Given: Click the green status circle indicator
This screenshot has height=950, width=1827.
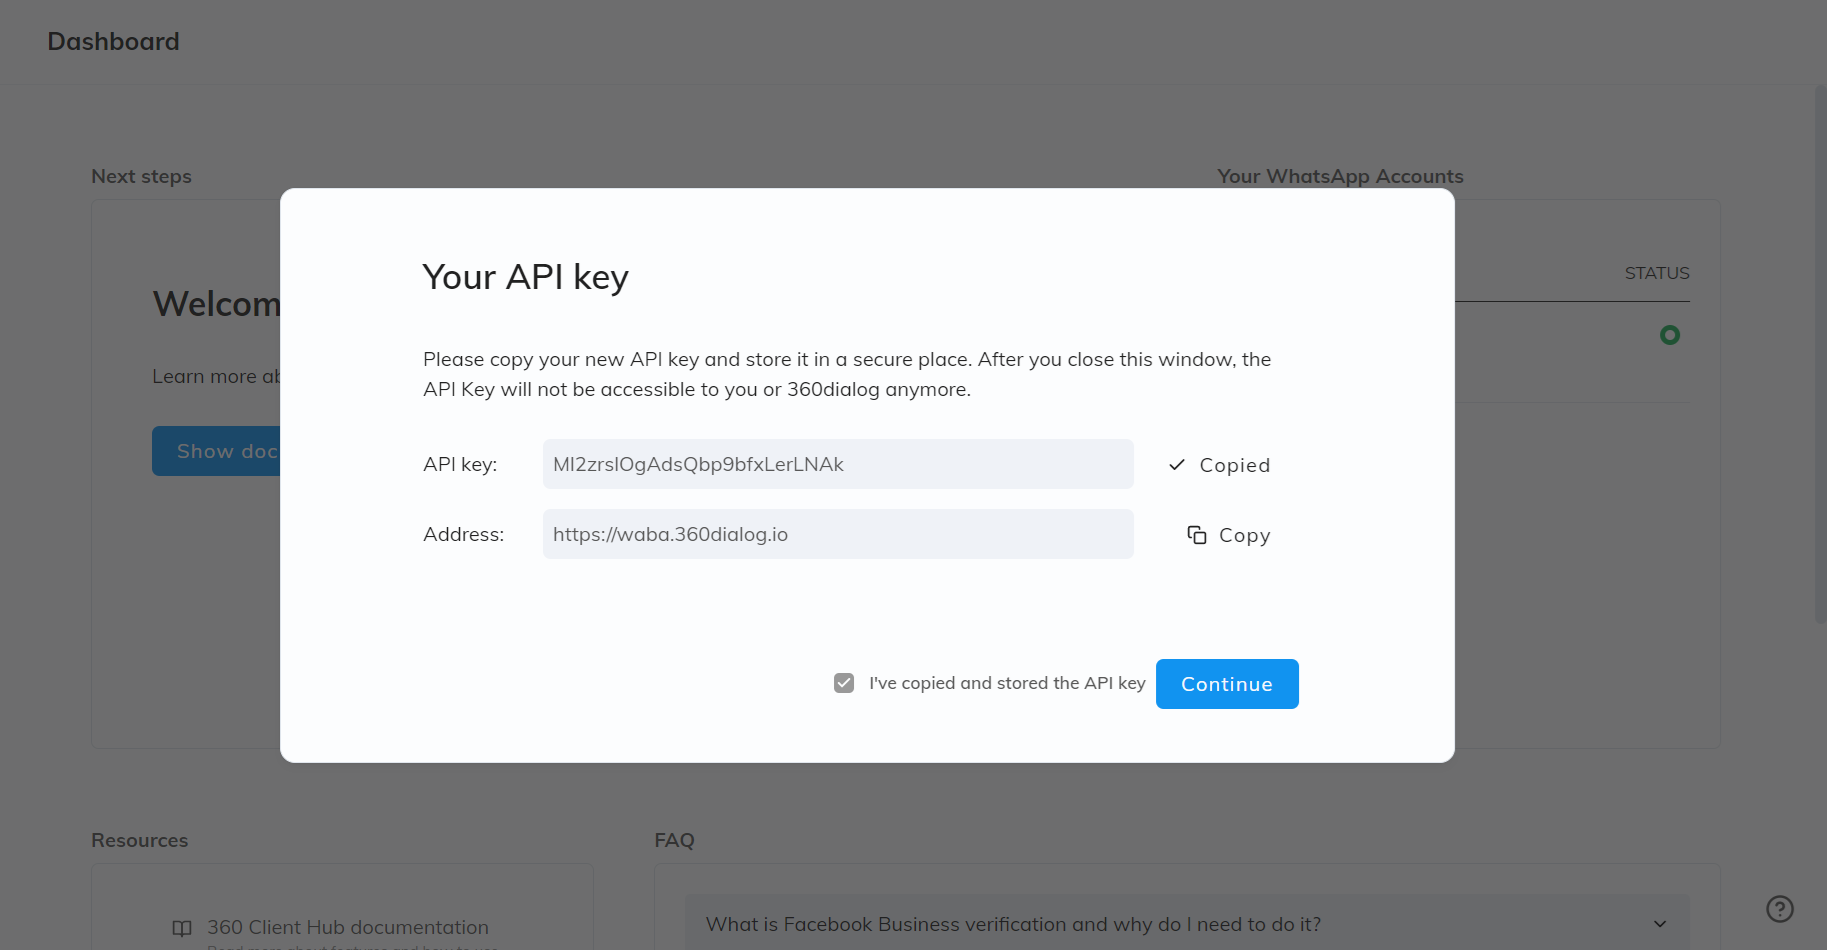Looking at the screenshot, I should [x=1669, y=335].
